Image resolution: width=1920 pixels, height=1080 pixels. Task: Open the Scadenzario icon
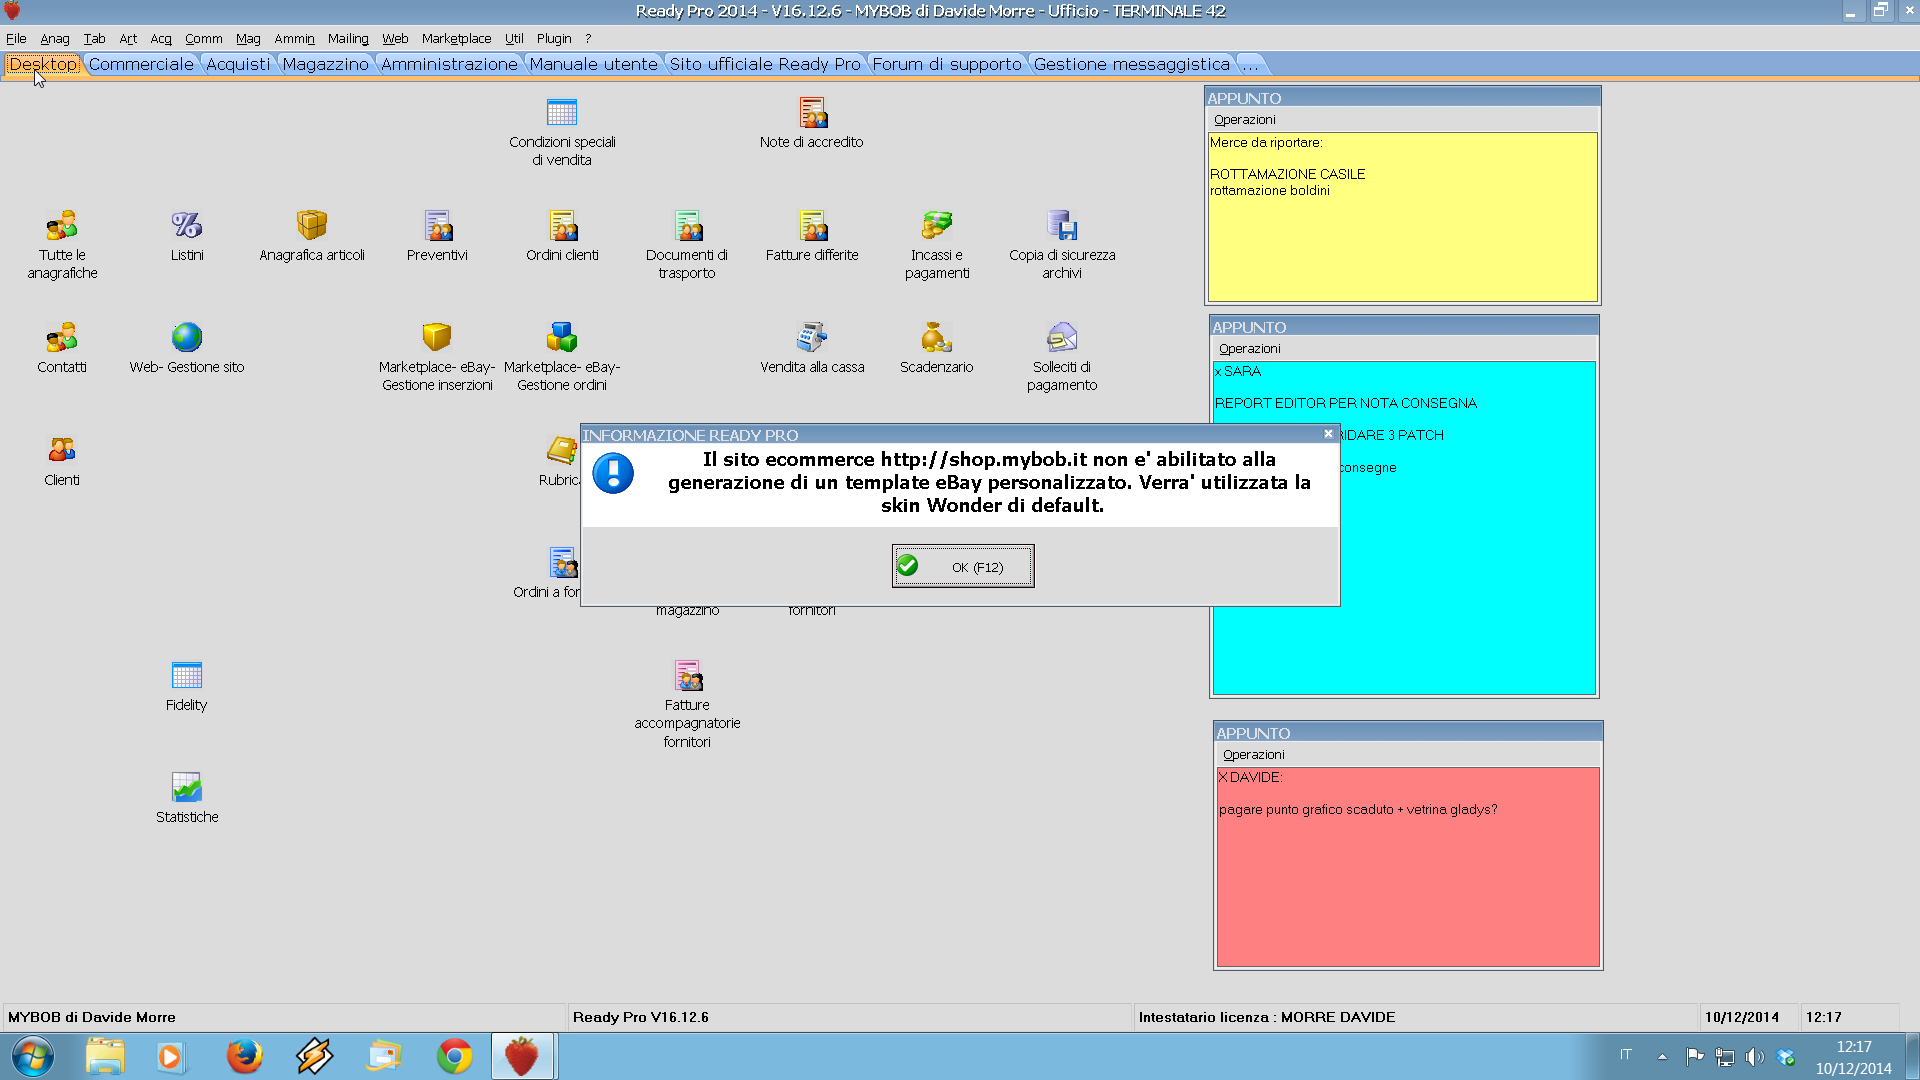click(937, 337)
